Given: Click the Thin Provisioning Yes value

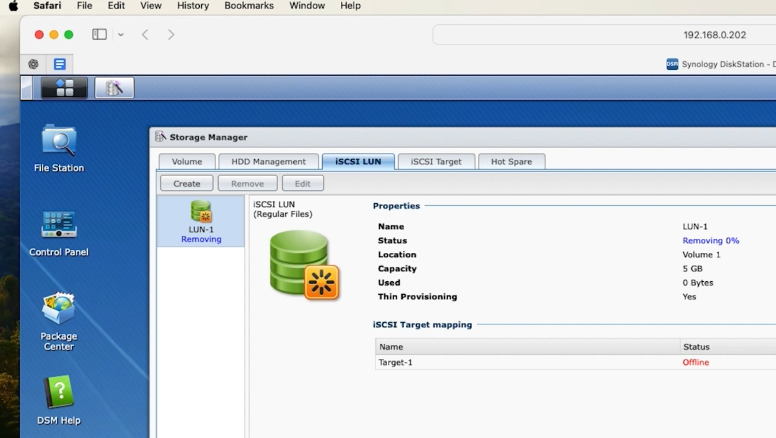Looking at the screenshot, I should pos(689,297).
